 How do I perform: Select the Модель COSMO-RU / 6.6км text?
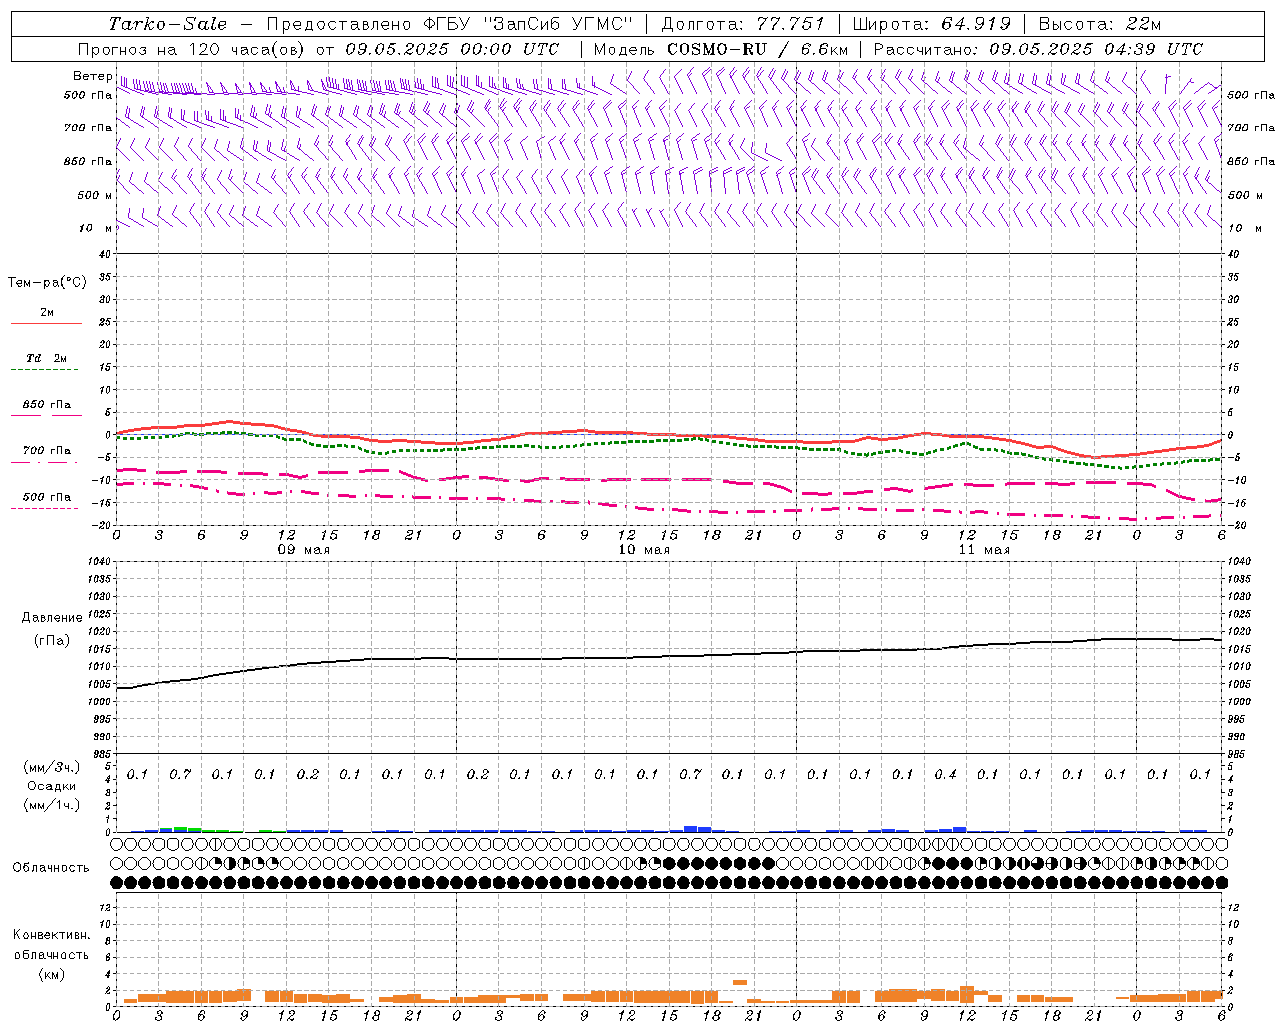[721, 49]
